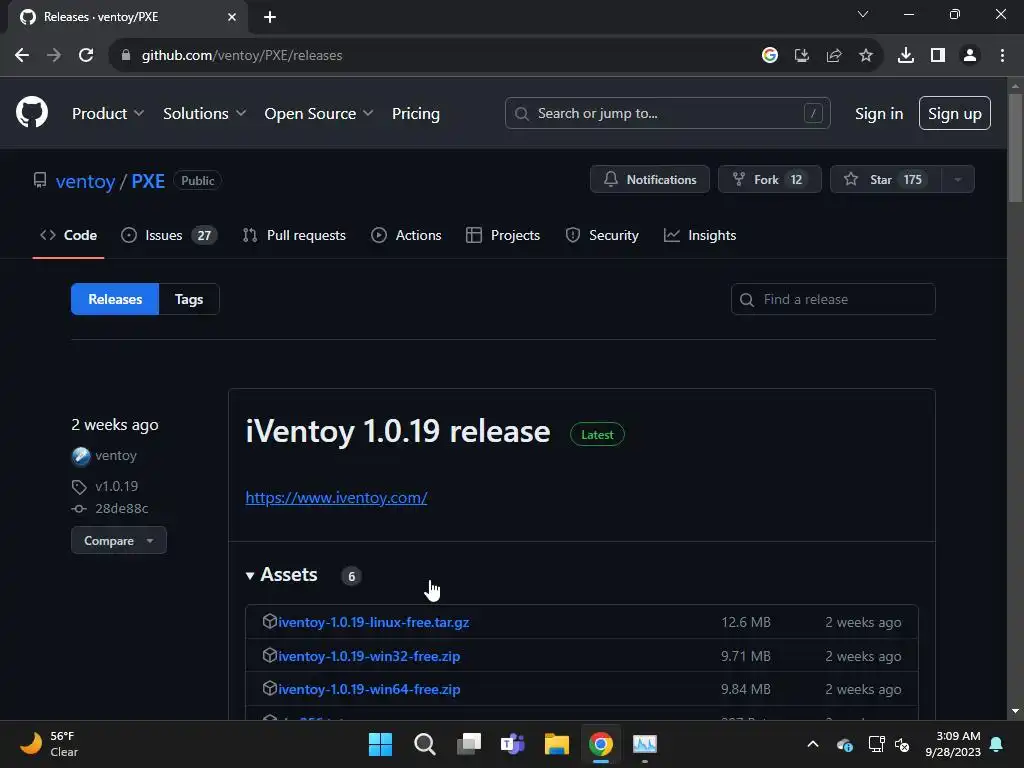Select the Tags view button
This screenshot has height=768, width=1024.
[189, 299]
